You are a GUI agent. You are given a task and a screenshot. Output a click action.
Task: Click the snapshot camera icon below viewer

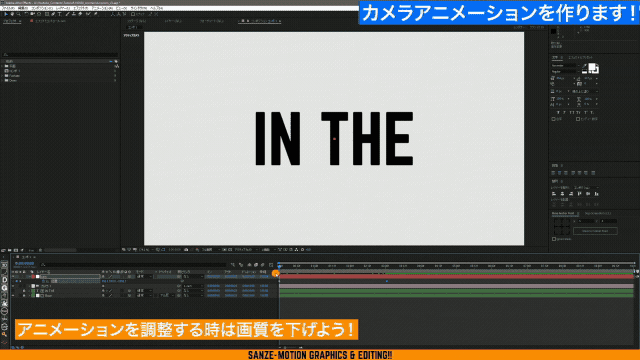[x=186, y=249]
